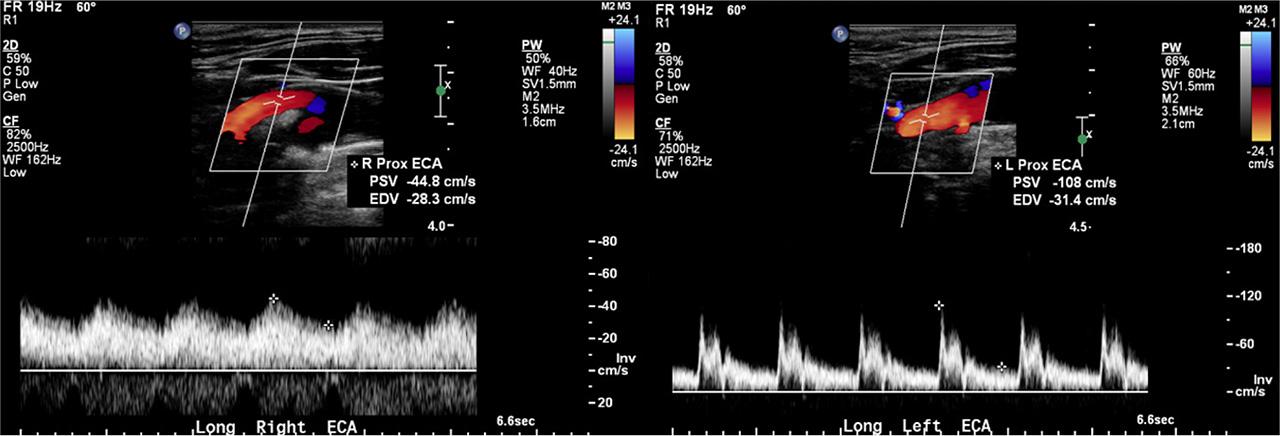Click the end diastolic caliper on Right ECA waveform

click(328, 325)
